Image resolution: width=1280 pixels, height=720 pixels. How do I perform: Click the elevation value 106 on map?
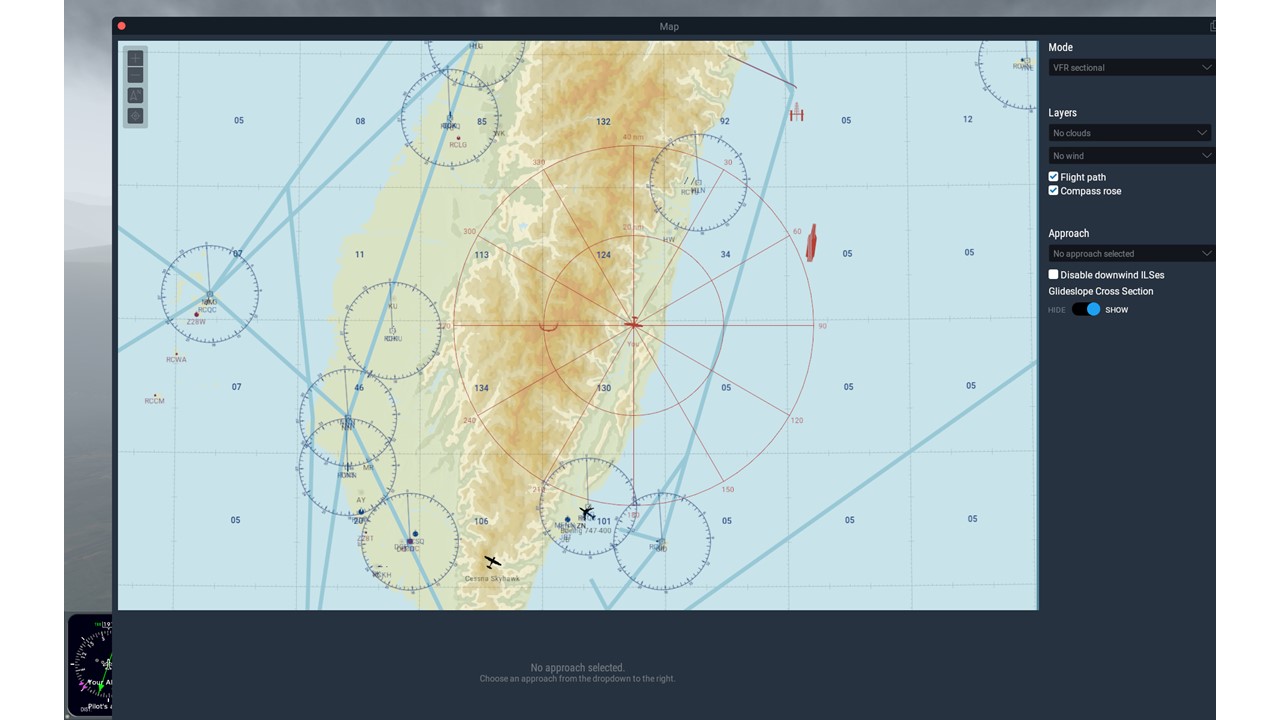[481, 521]
